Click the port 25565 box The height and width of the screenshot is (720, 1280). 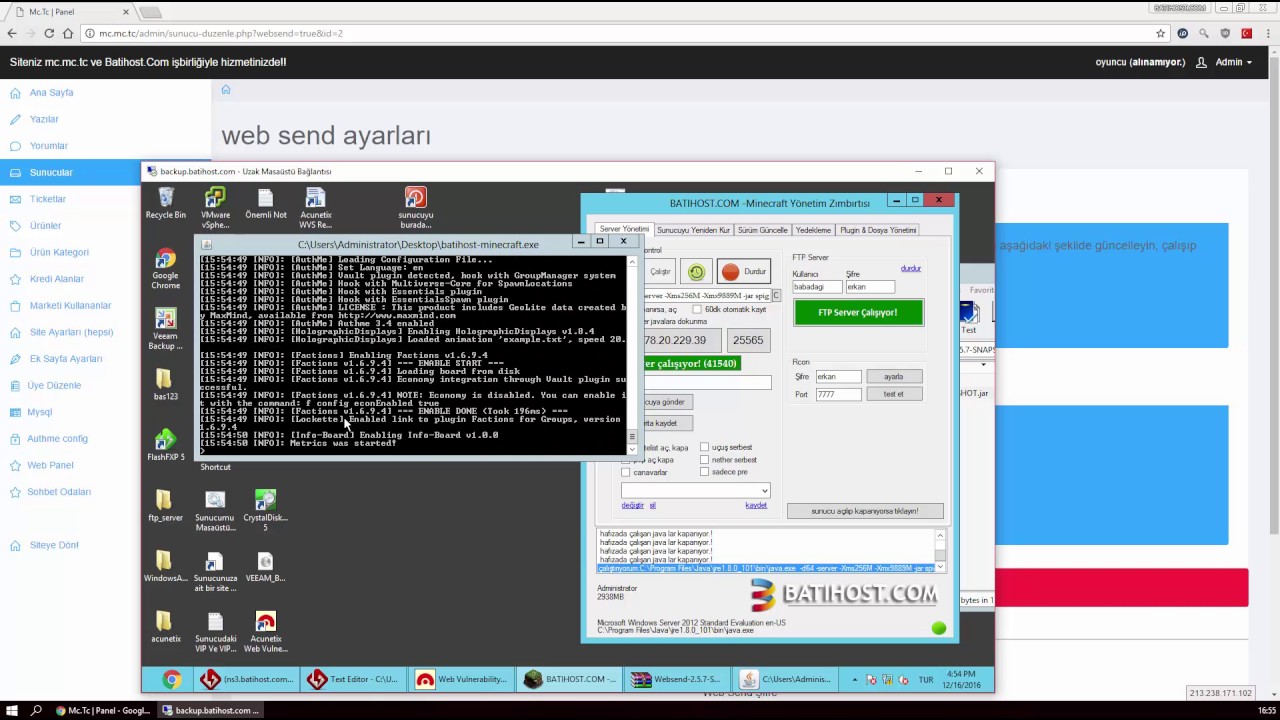[x=748, y=340]
